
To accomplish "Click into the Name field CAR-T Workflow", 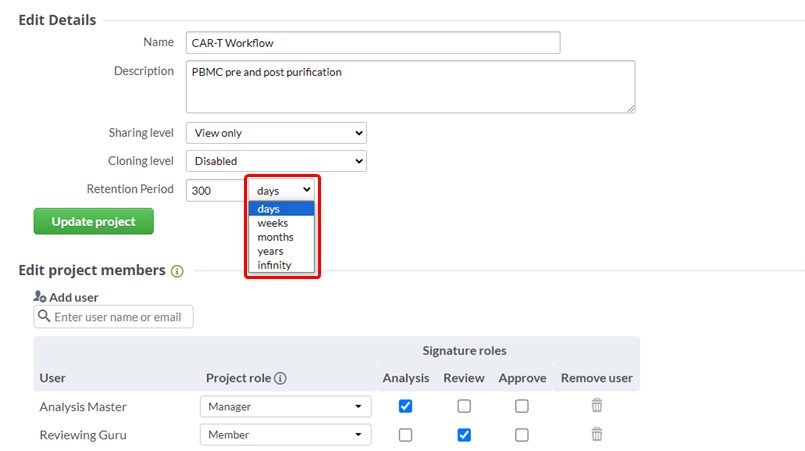I will tap(373, 43).
